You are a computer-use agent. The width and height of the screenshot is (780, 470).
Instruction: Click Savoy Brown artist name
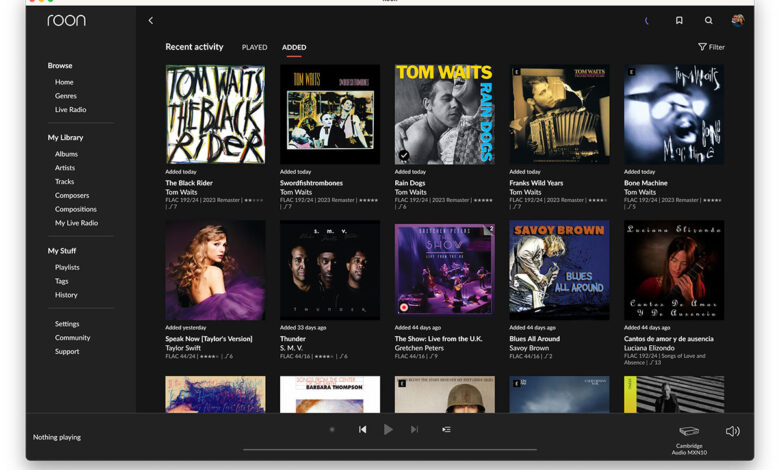[x=529, y=348]
